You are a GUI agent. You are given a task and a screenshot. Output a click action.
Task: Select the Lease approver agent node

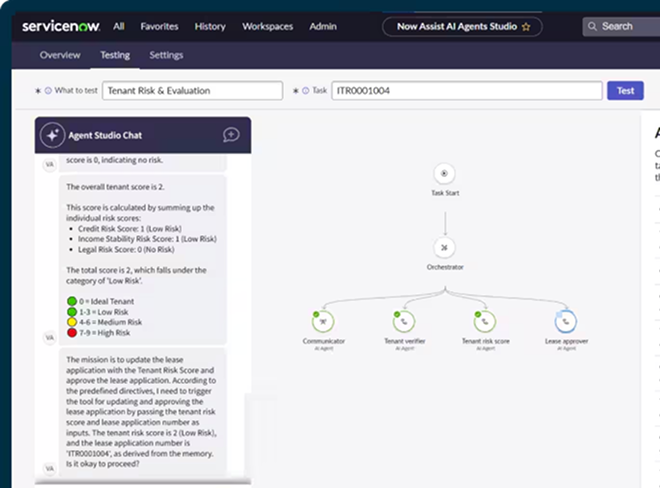[x=566, y=322]
